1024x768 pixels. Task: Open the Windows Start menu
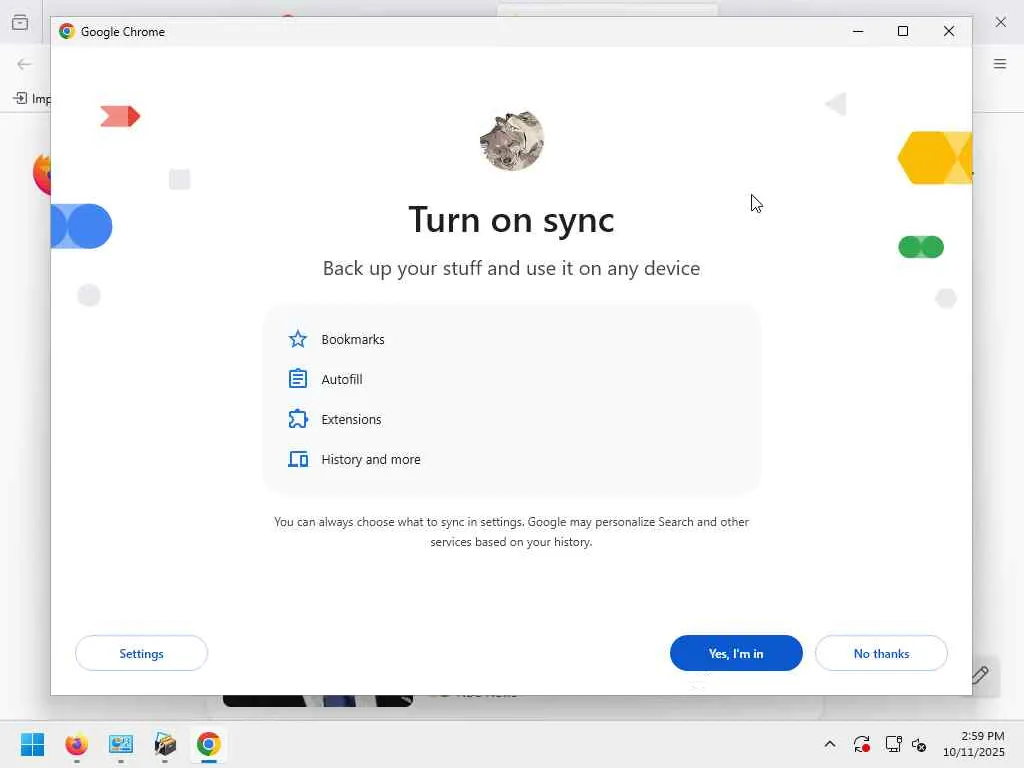click(32, 744)
